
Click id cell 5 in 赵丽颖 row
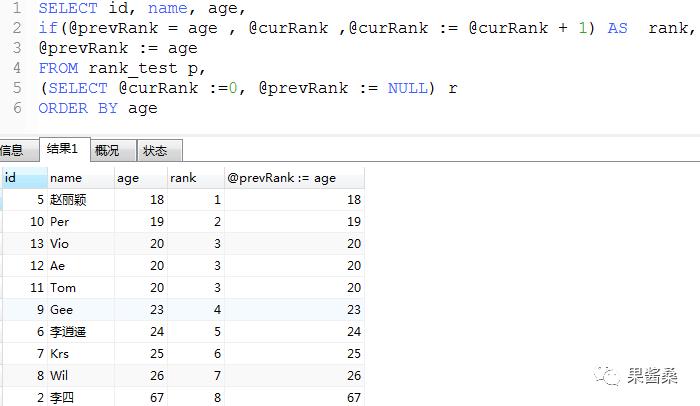(x=25, y=200)
